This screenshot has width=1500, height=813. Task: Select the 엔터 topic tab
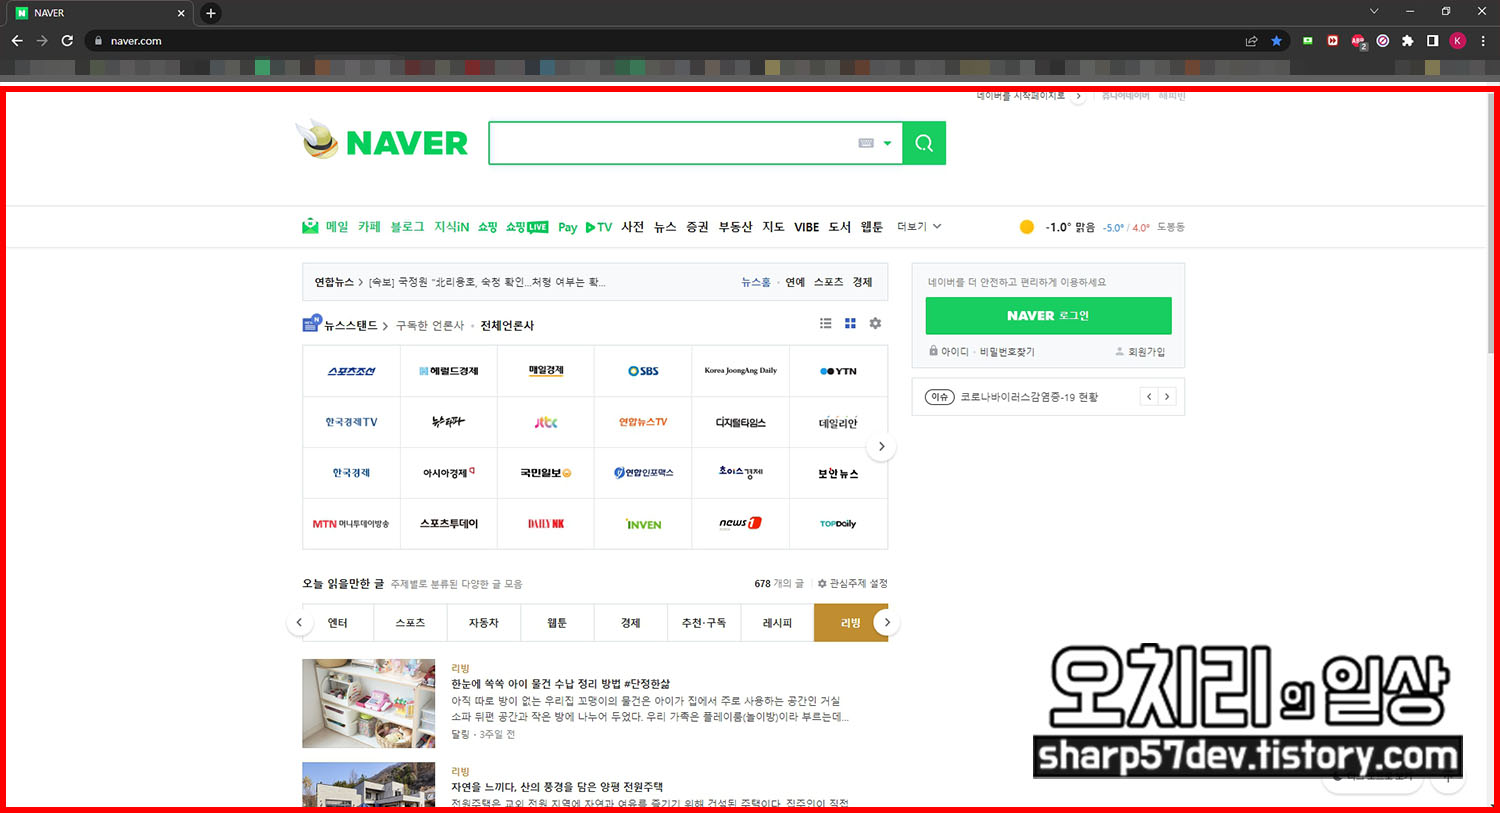[x=337, y=623]
